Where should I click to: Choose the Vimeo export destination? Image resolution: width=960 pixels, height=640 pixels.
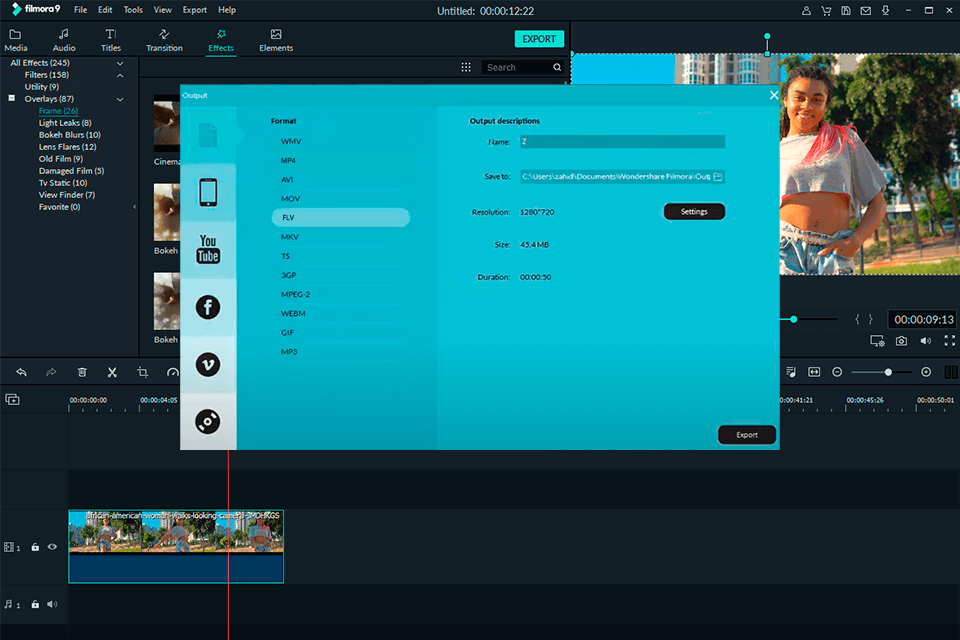click(x=207, y=364)
